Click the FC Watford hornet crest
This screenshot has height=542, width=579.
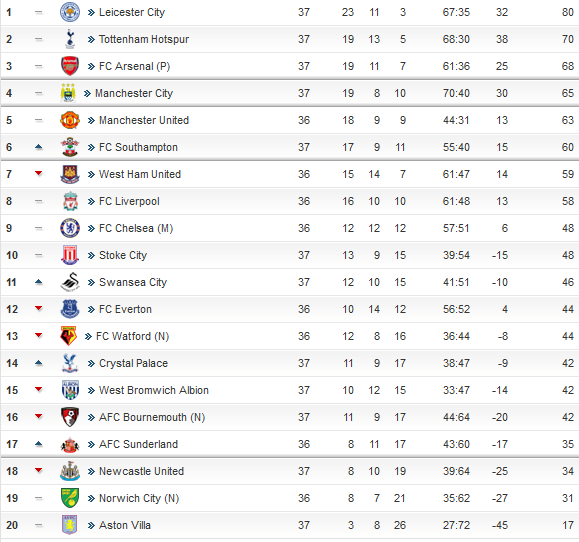point(68,336)
